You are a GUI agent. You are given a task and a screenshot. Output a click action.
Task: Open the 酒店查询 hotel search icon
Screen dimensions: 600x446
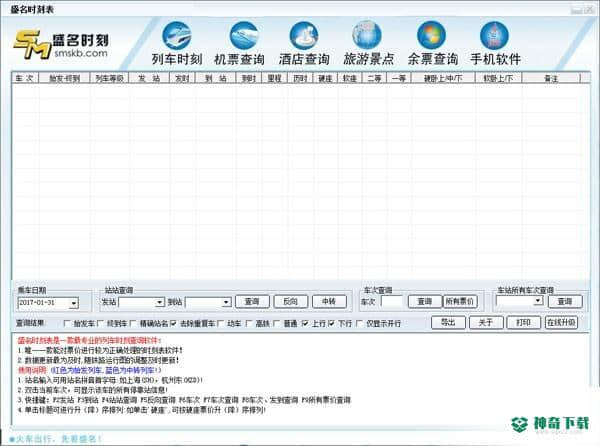click(x=304, y=43)
